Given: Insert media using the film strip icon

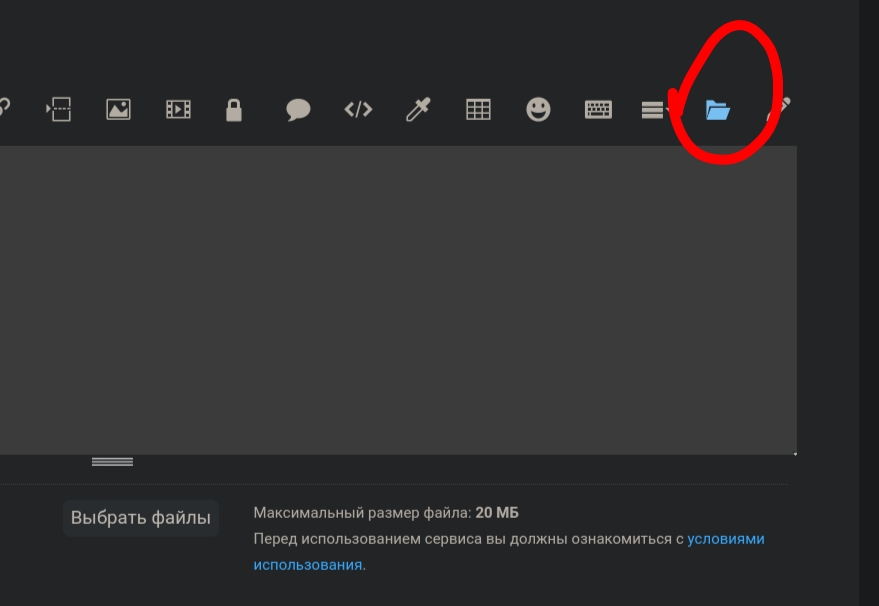Looking at the screenshot, I should click(x=178, y=109).
